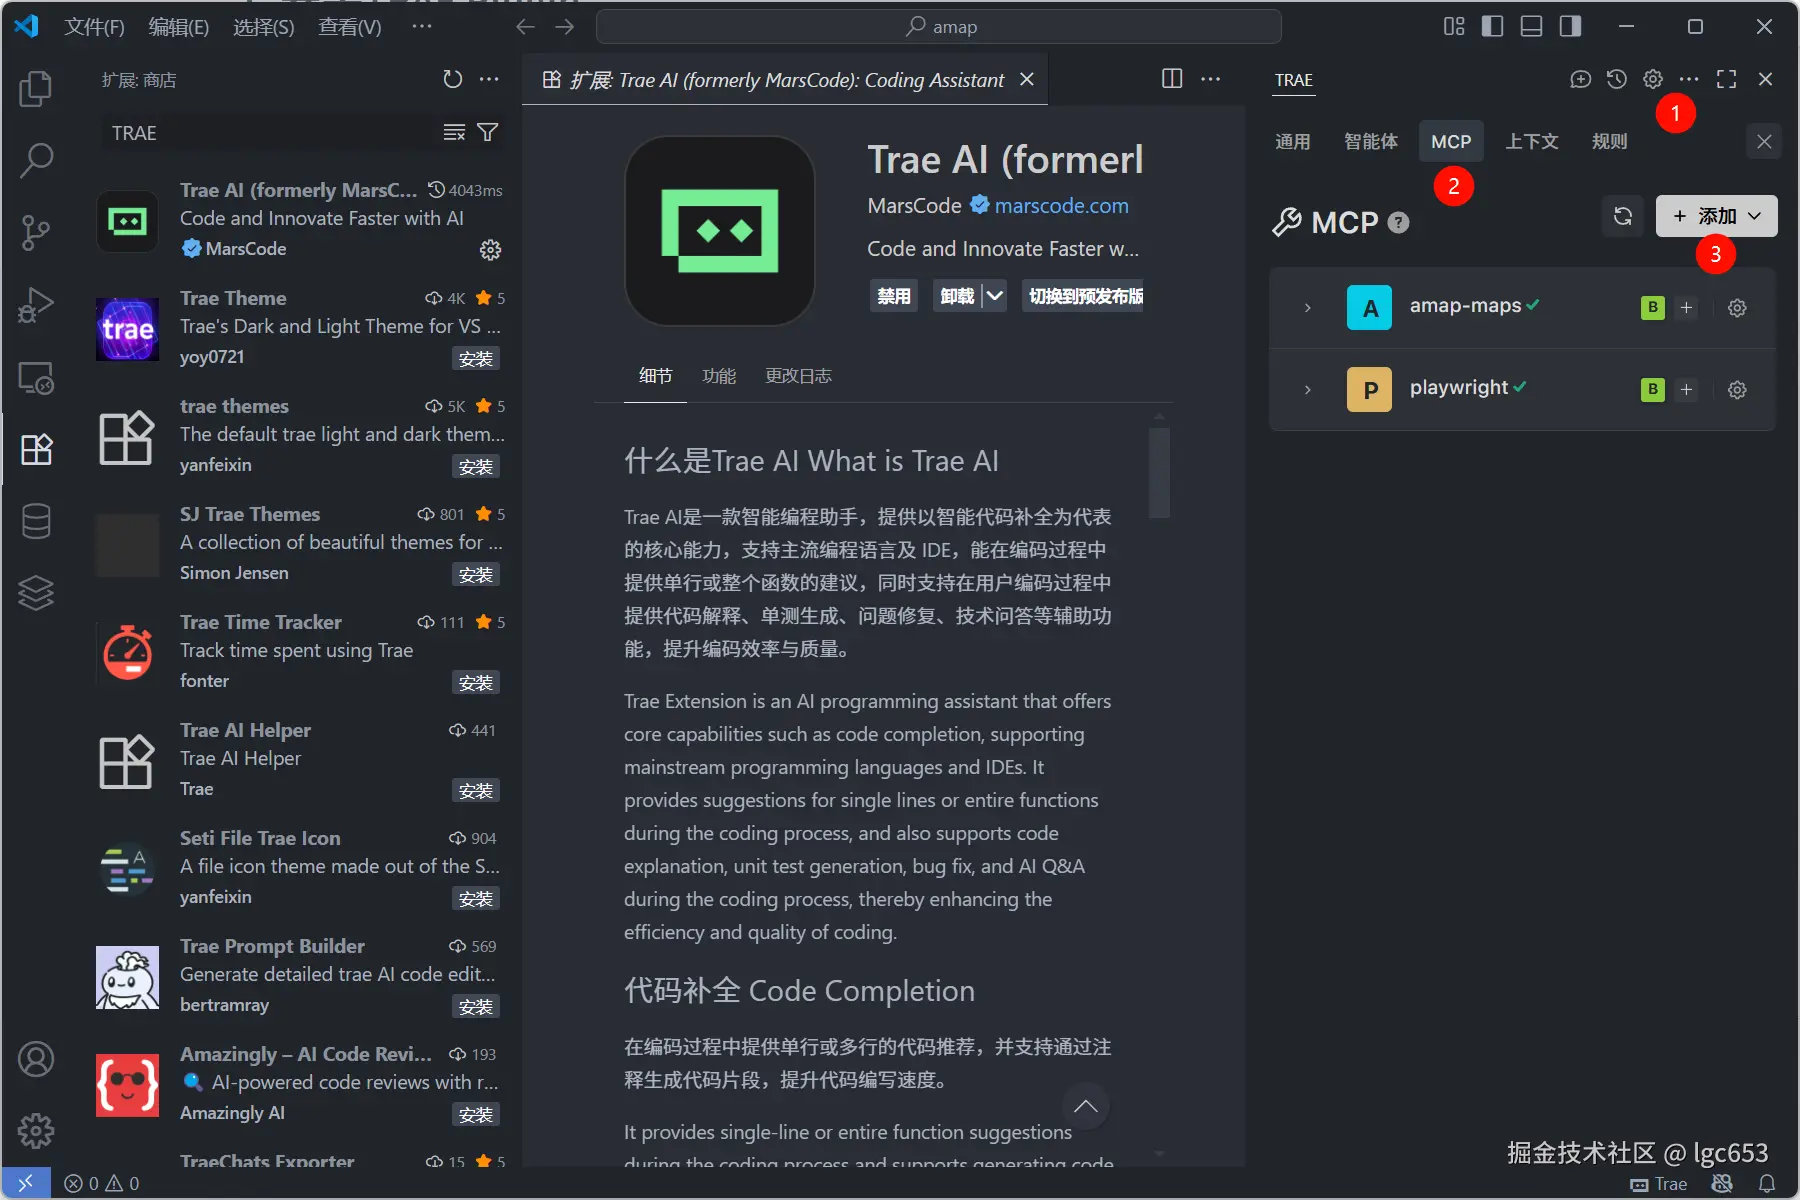Start a new chat in TRAE panel
The height and width of the screenshot is (1200, 1800).
[1580, 79]
